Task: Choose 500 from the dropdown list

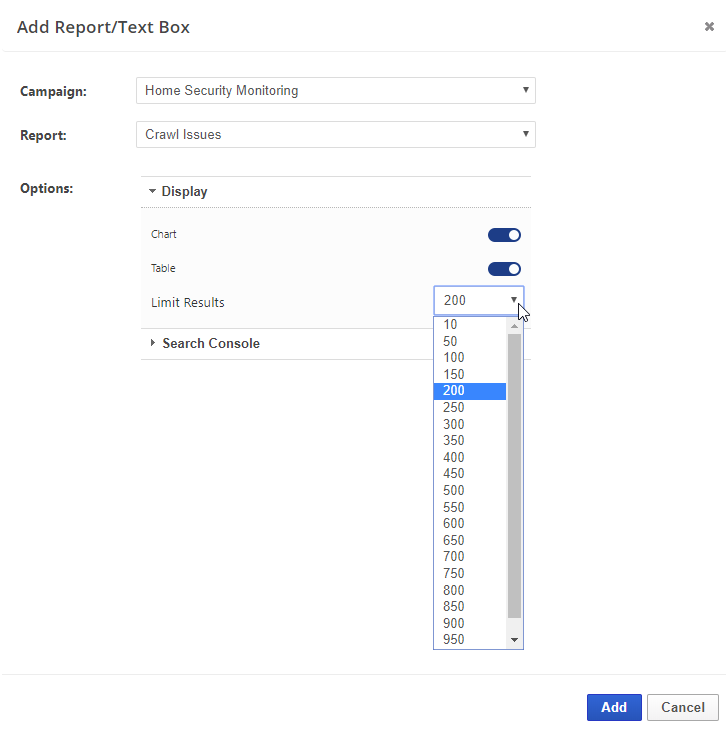Action: tap(454, 490)
